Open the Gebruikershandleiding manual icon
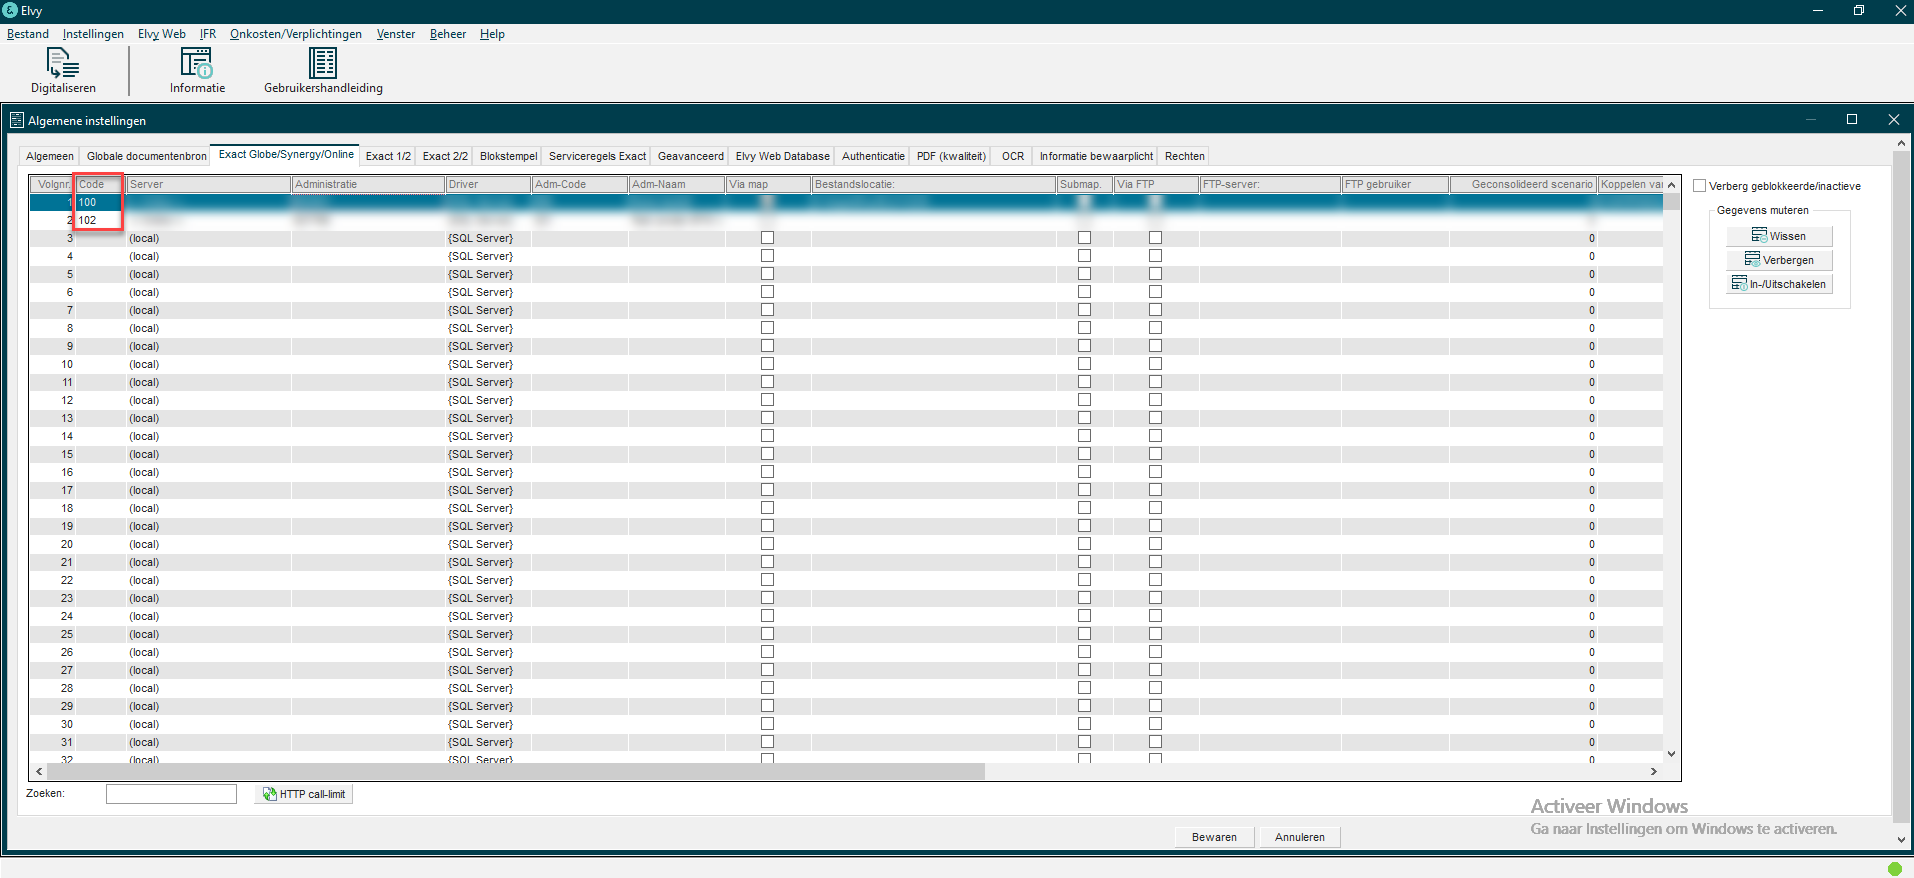1914x878 pixels. (x=322, y=64)
